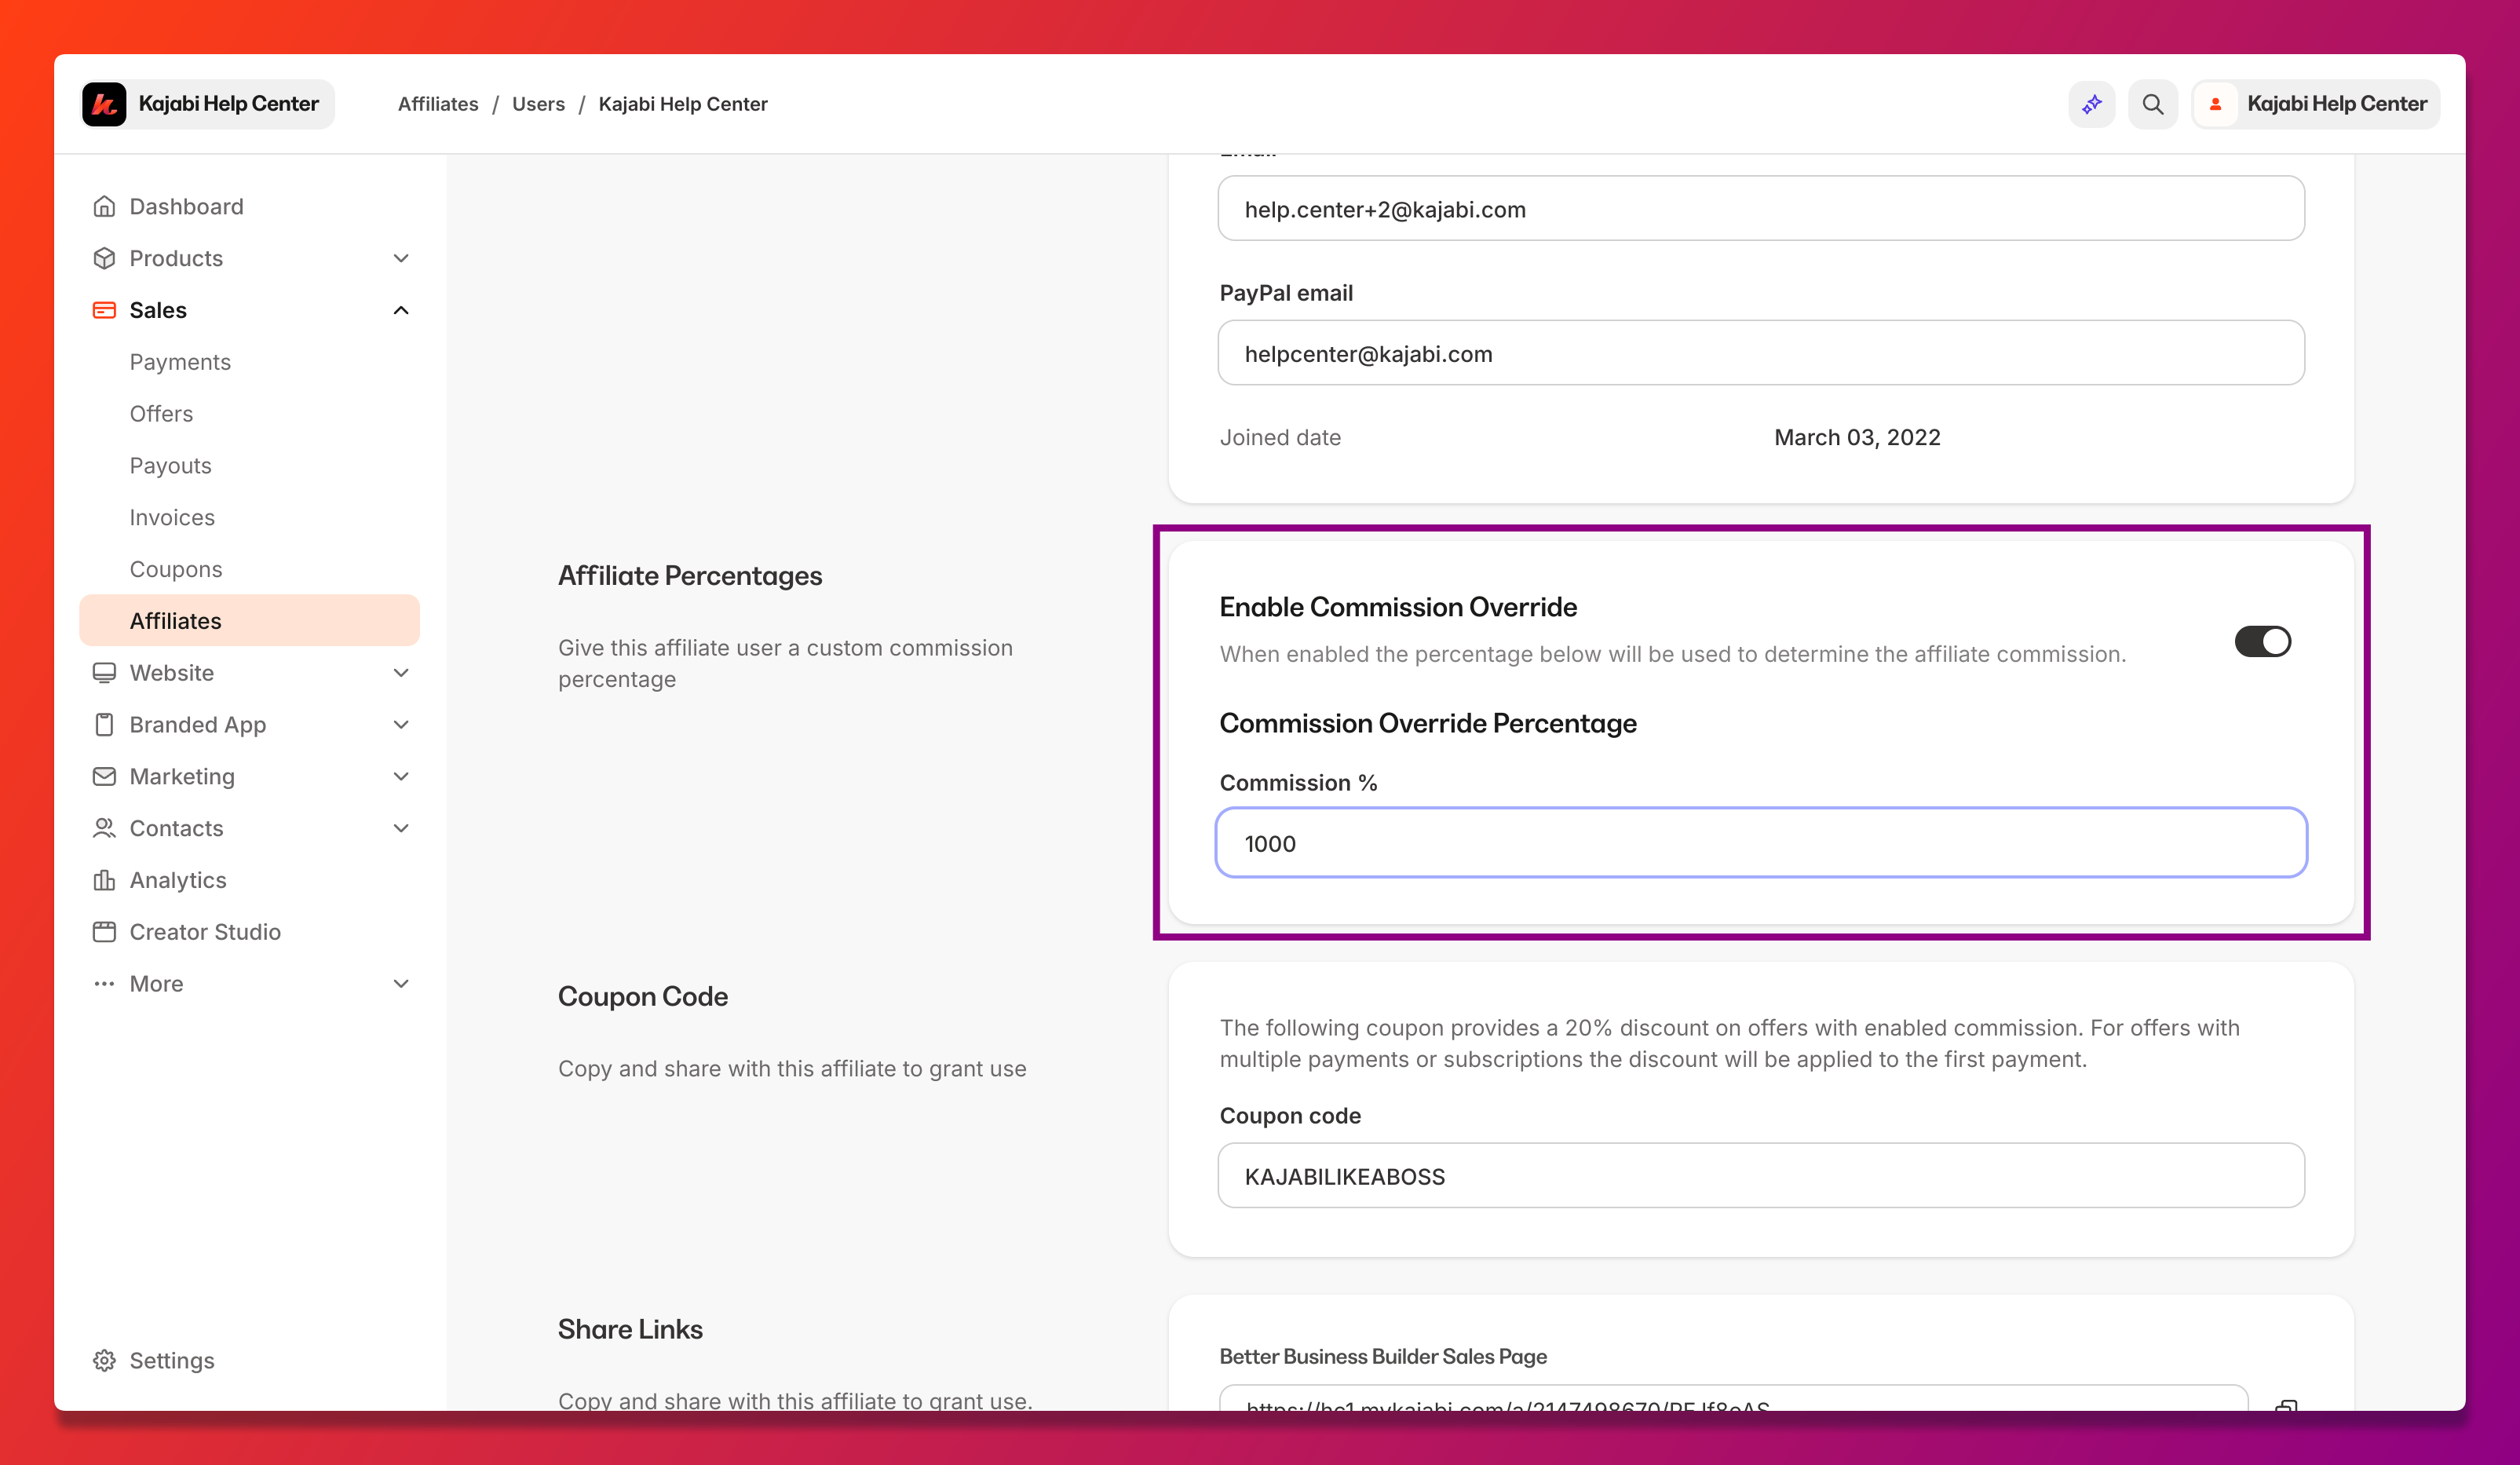Click Kajabi Help Center site switcher
Viewport: 2520px width, 1465px height.
point(207,104)
